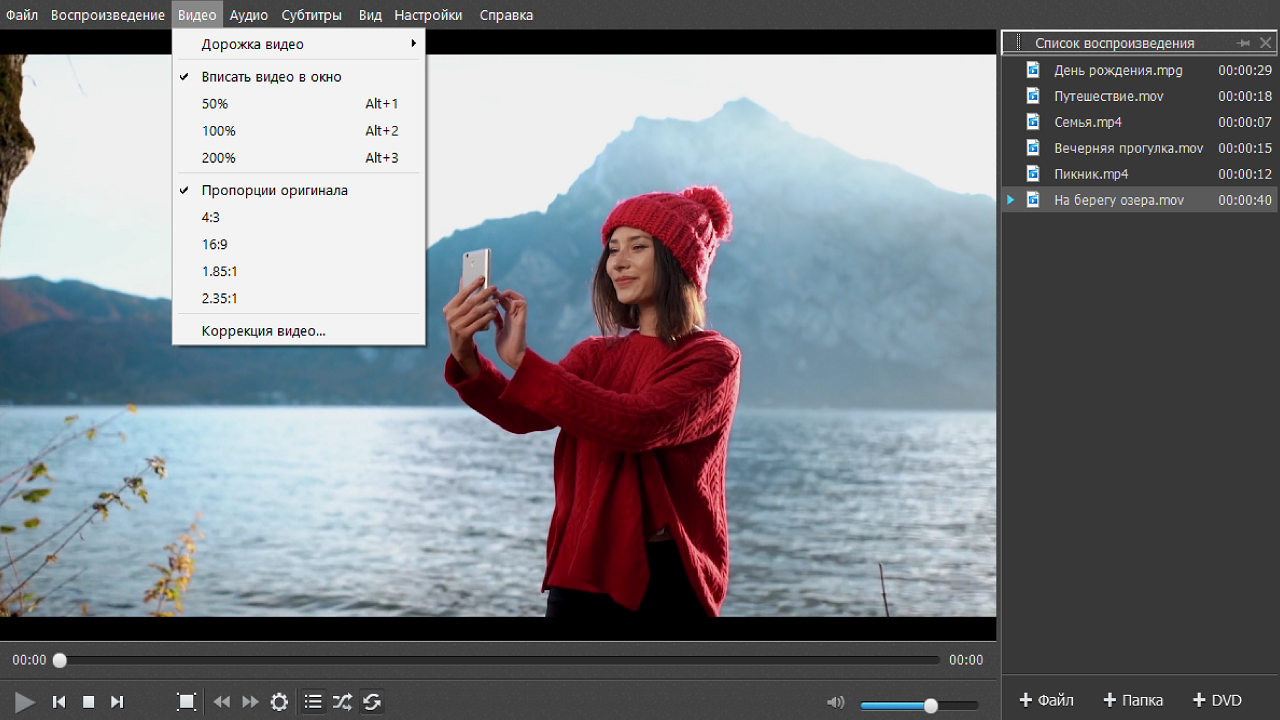Select На берегу озера.mov in playlist
The height and width of the screenshot is (720, 1280).
pos(1140,200)
